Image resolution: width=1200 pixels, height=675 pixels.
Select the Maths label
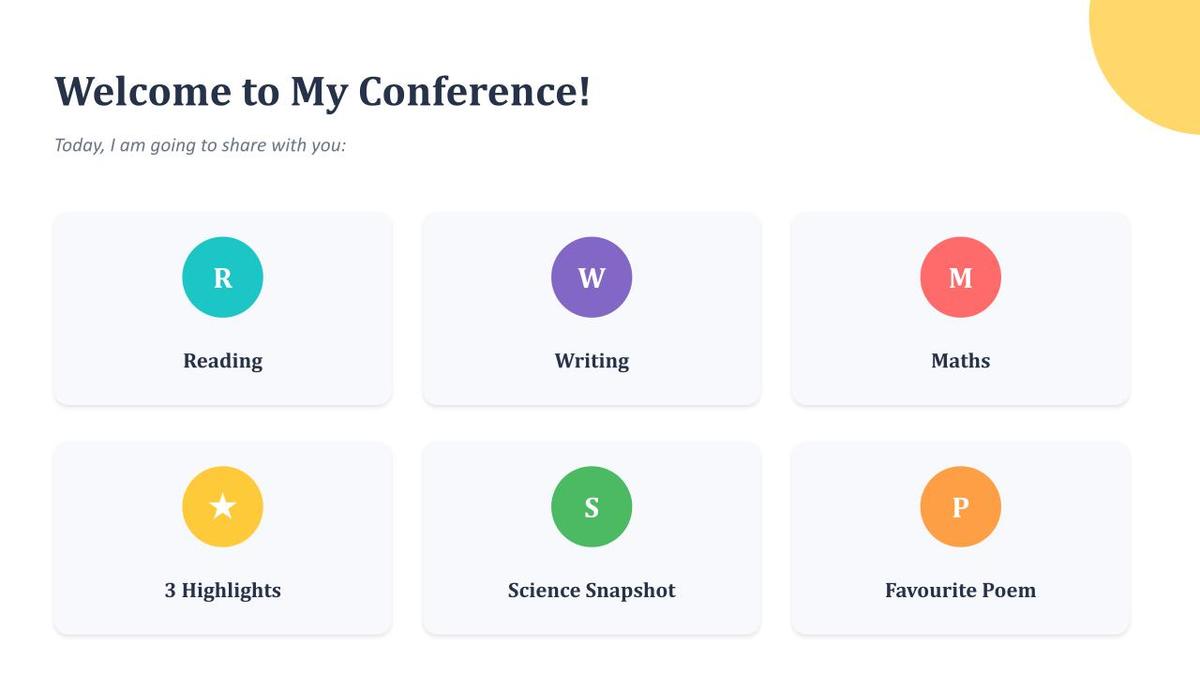click(960, 361)
